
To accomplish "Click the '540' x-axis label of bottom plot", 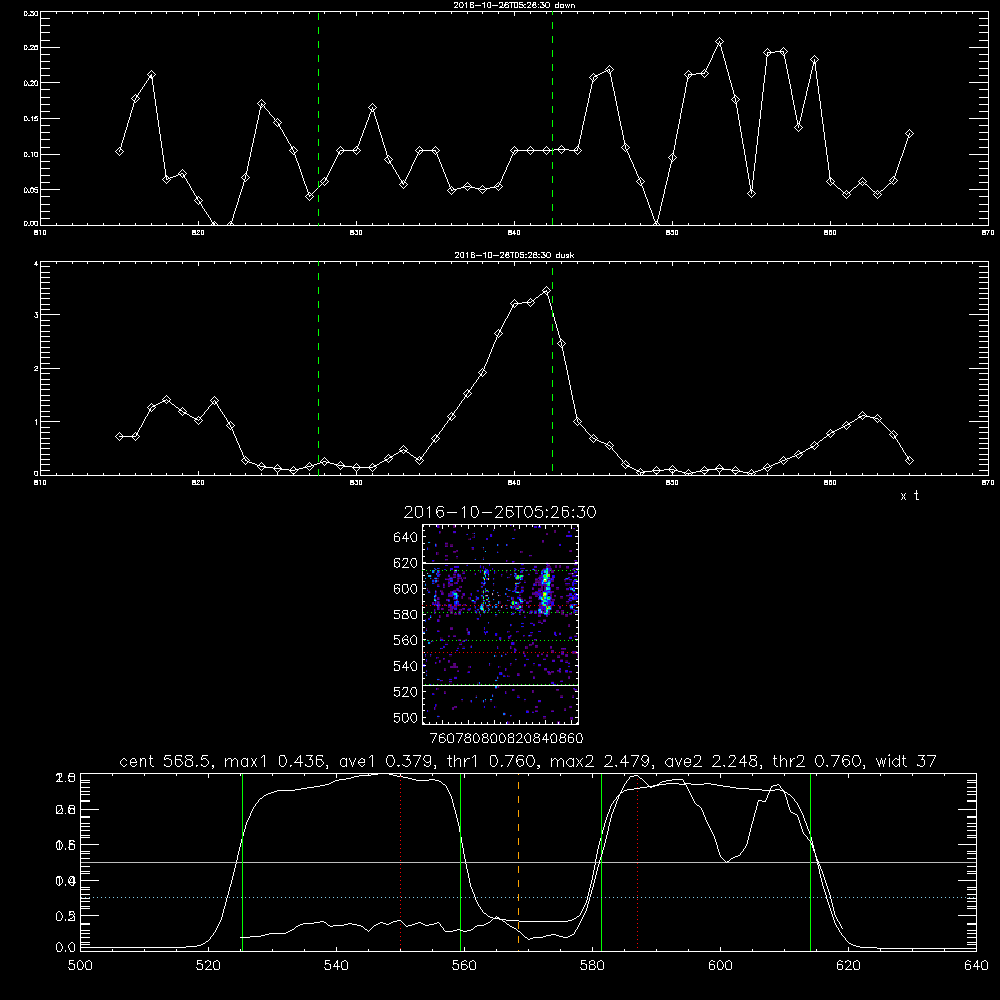I will coord(336,966).
